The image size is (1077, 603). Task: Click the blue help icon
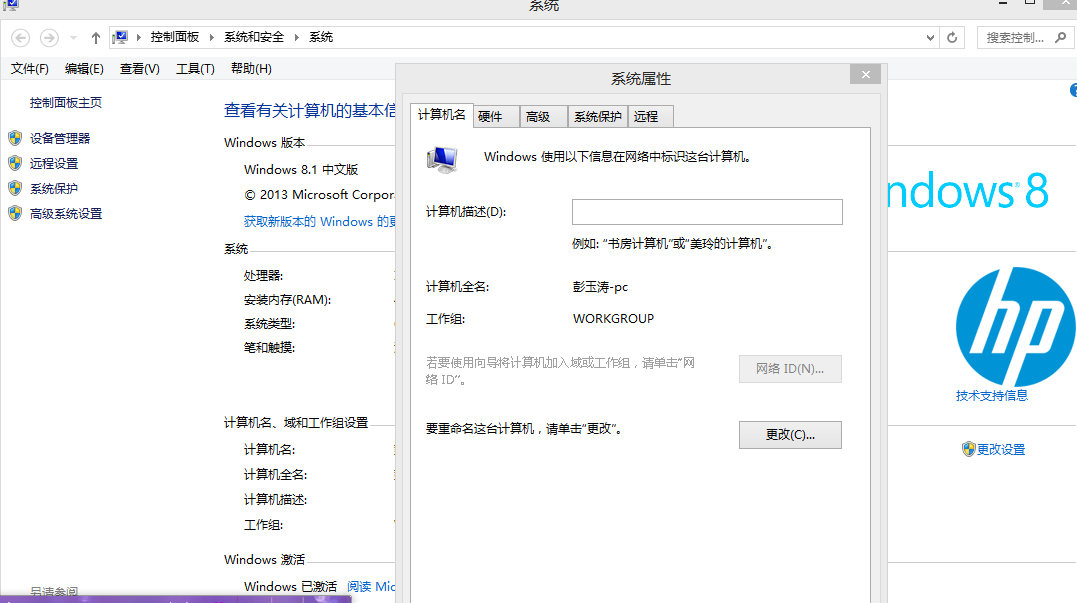(x=1074, y=90)
